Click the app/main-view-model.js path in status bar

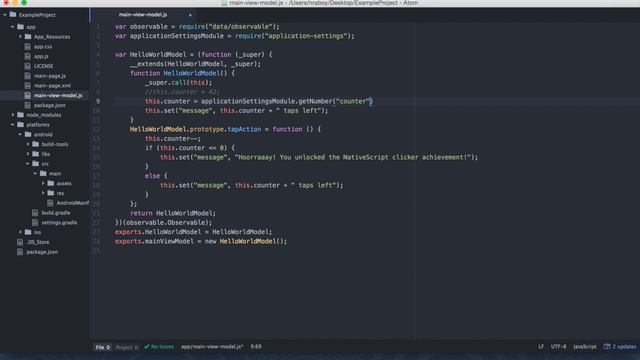click(212, 347)
